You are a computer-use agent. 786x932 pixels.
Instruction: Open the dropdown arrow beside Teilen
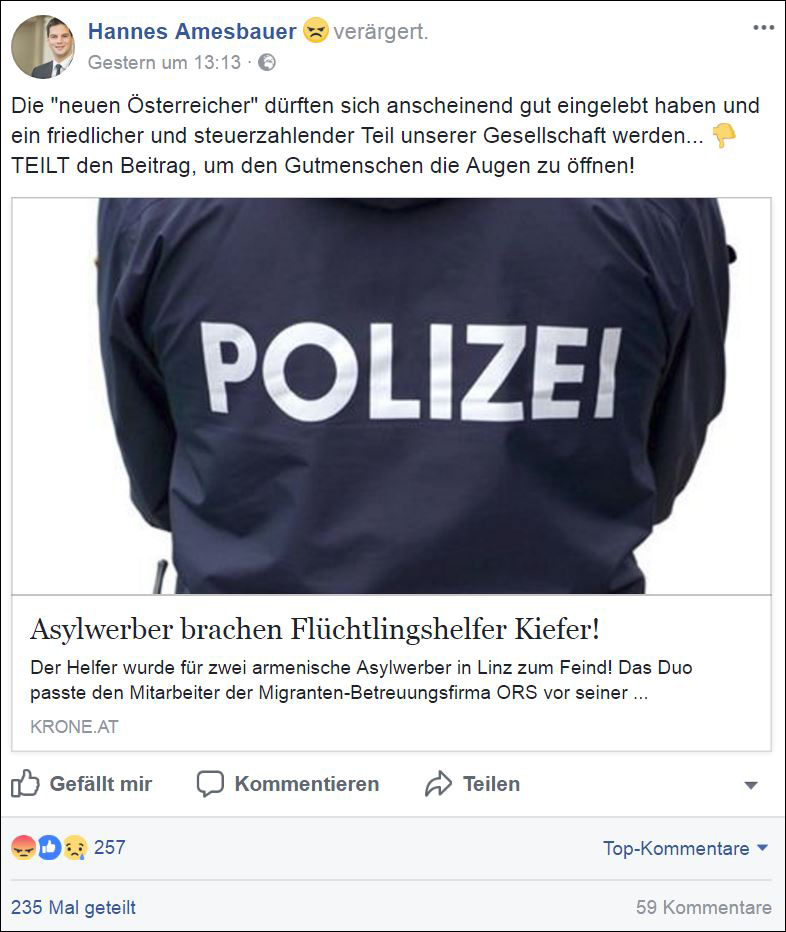coord(751,785)
